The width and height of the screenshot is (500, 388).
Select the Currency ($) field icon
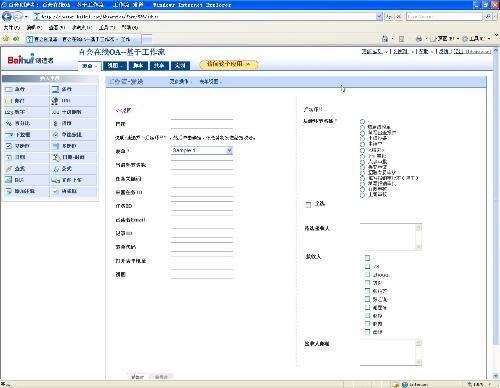(55, 123)
